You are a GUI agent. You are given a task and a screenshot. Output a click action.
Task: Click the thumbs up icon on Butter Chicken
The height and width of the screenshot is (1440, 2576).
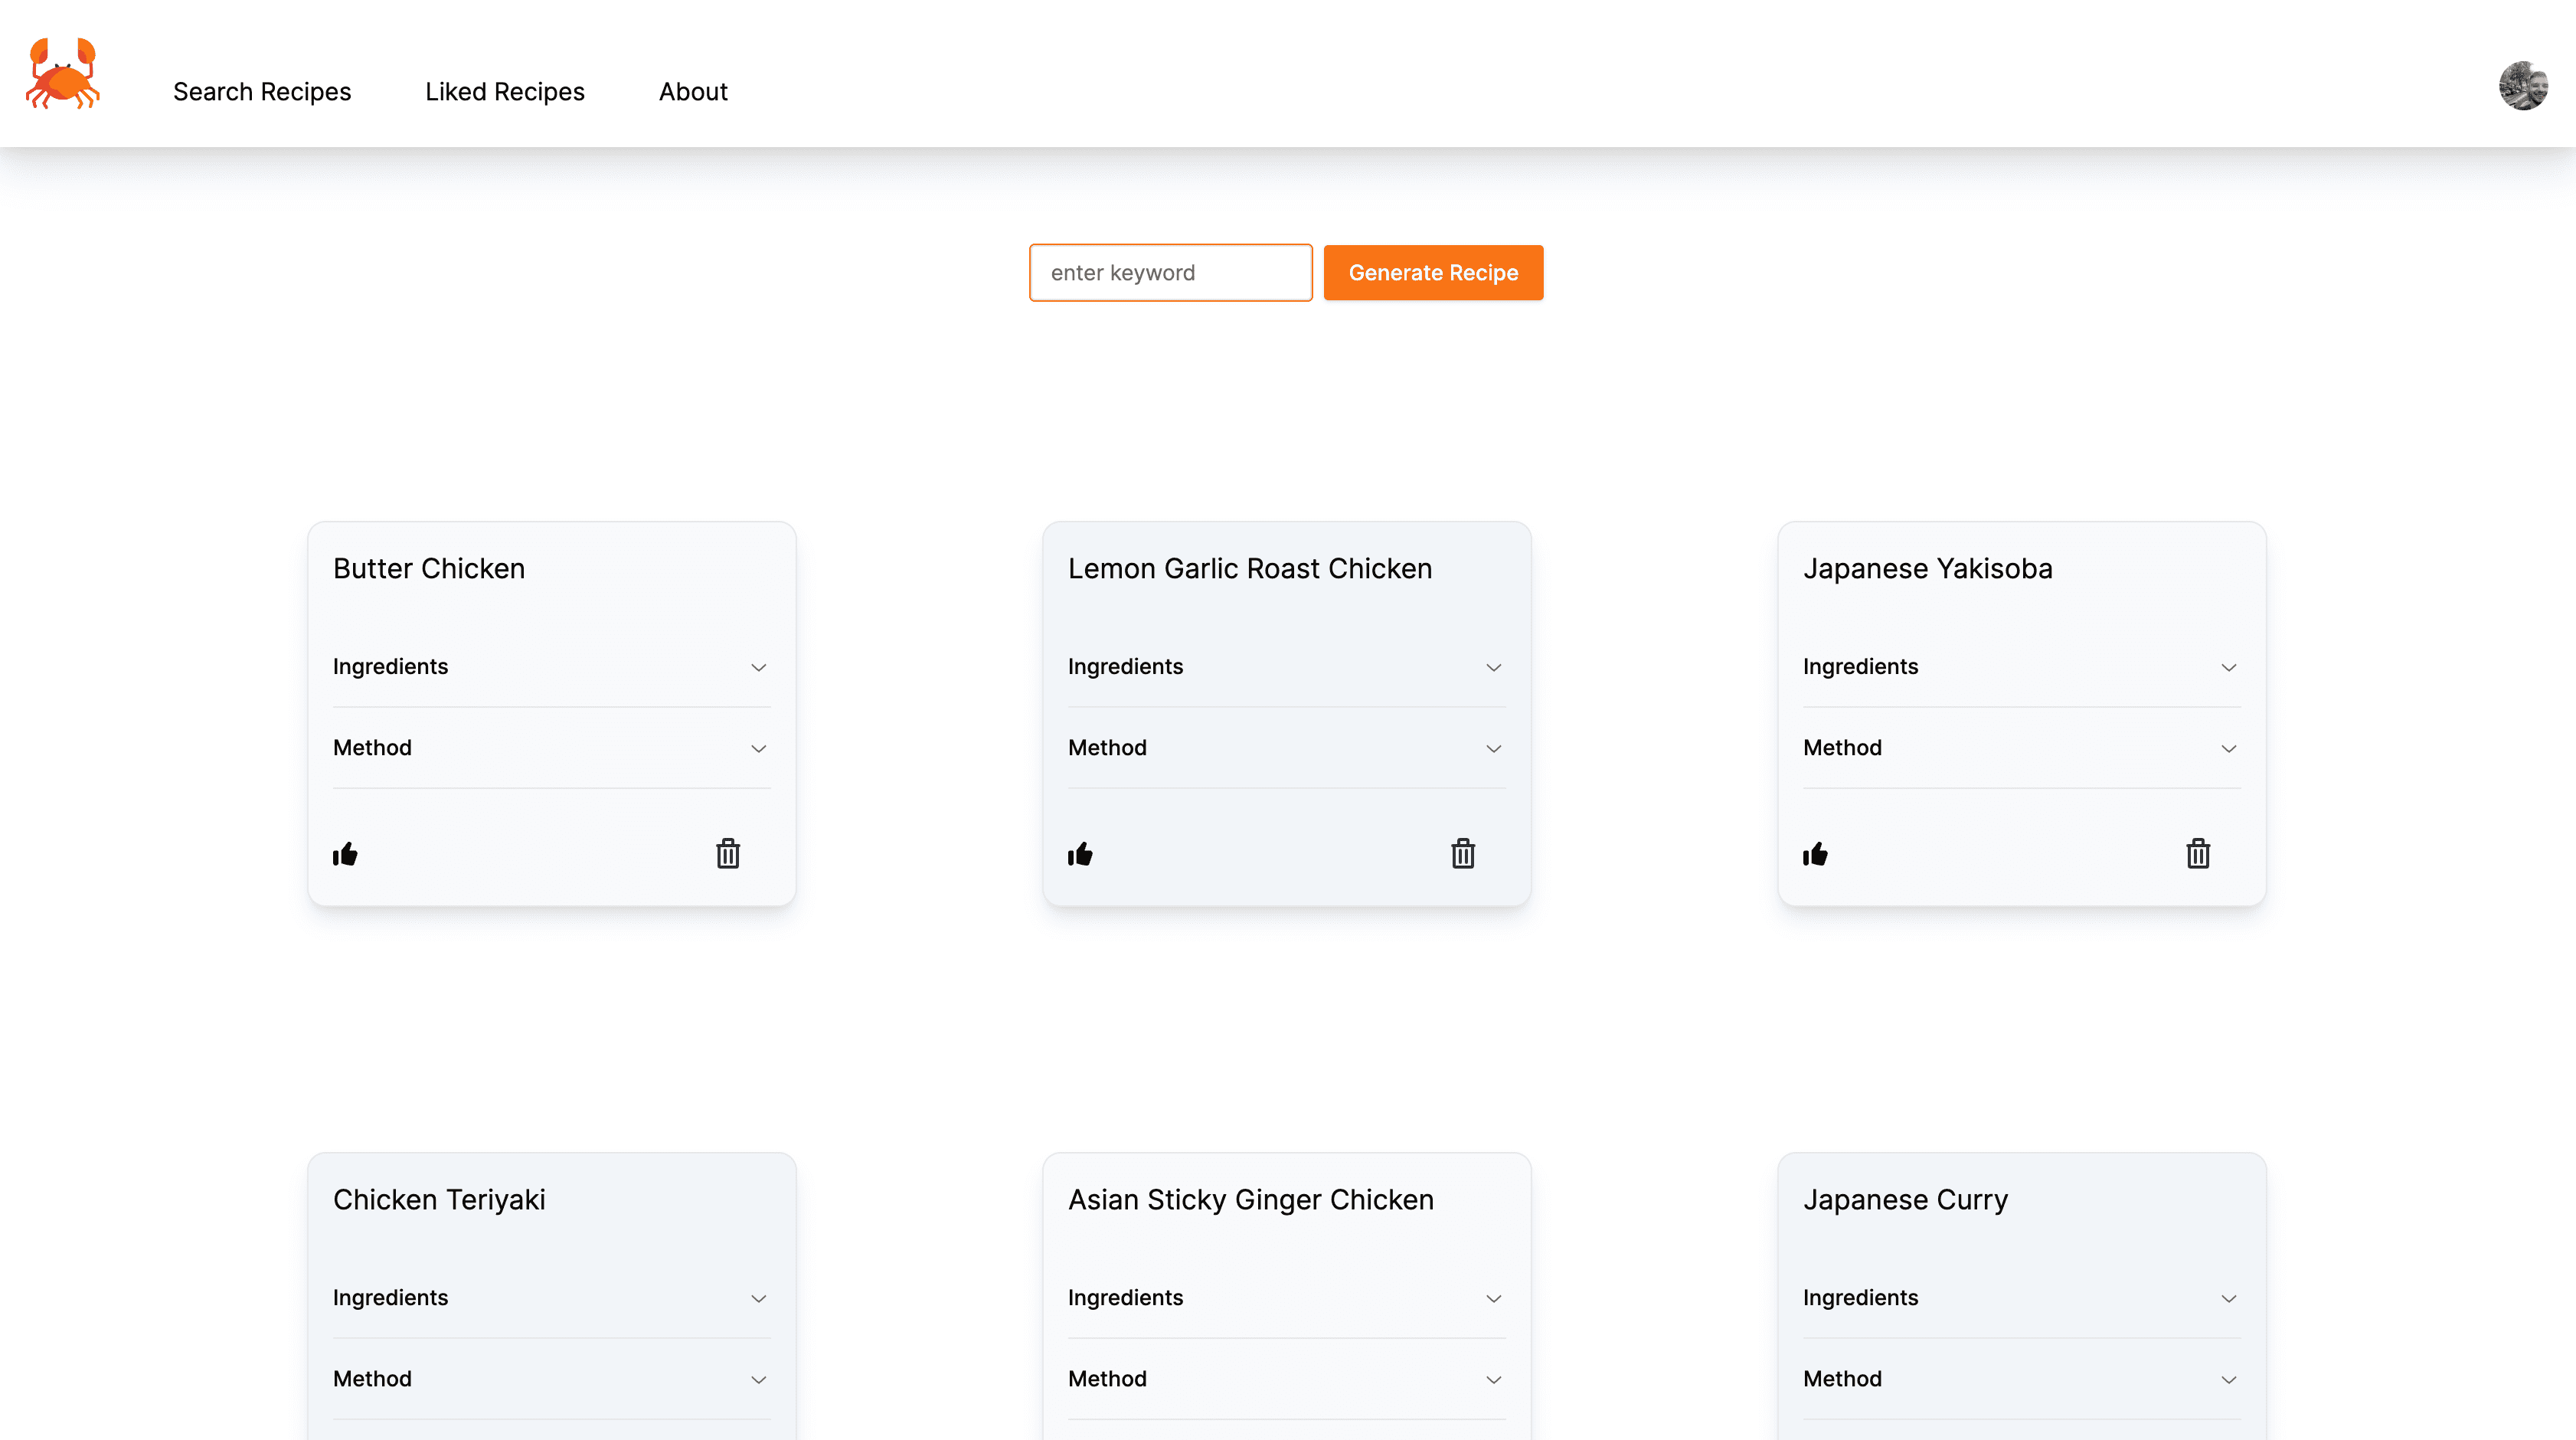pyautogui.click(x=345, y=853)
